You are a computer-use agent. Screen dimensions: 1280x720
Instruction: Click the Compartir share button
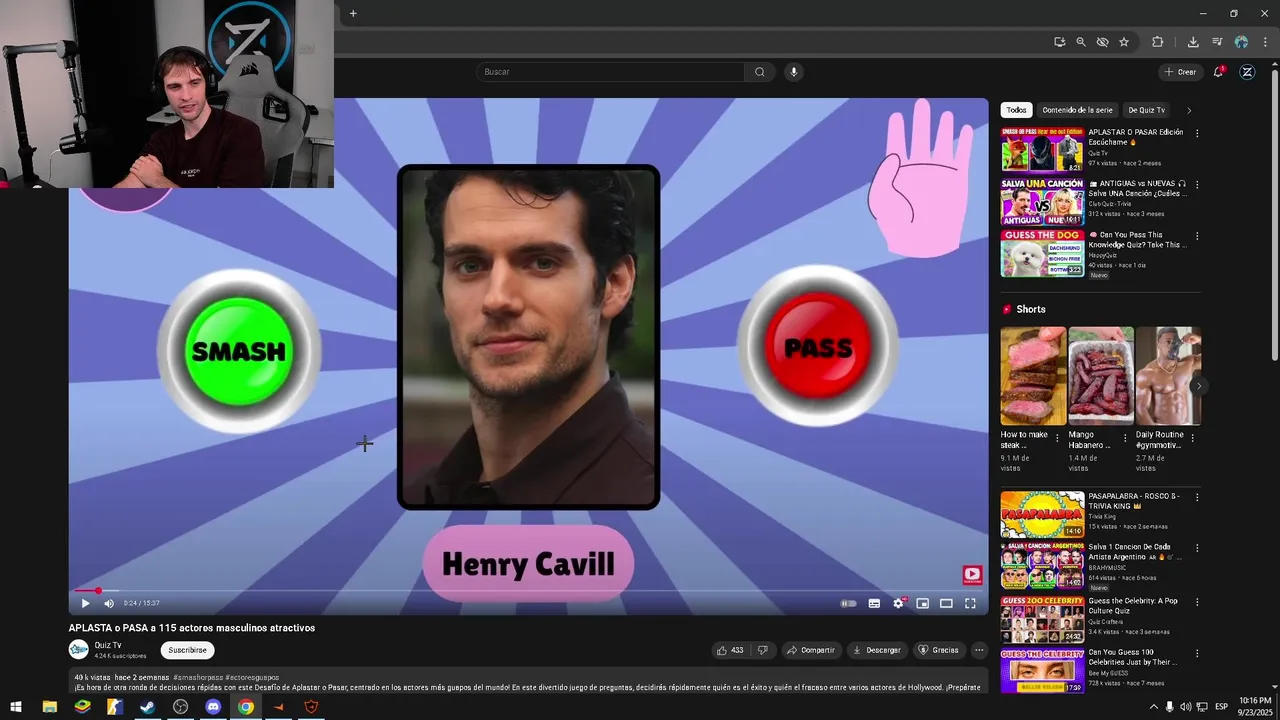coord(810,650)
